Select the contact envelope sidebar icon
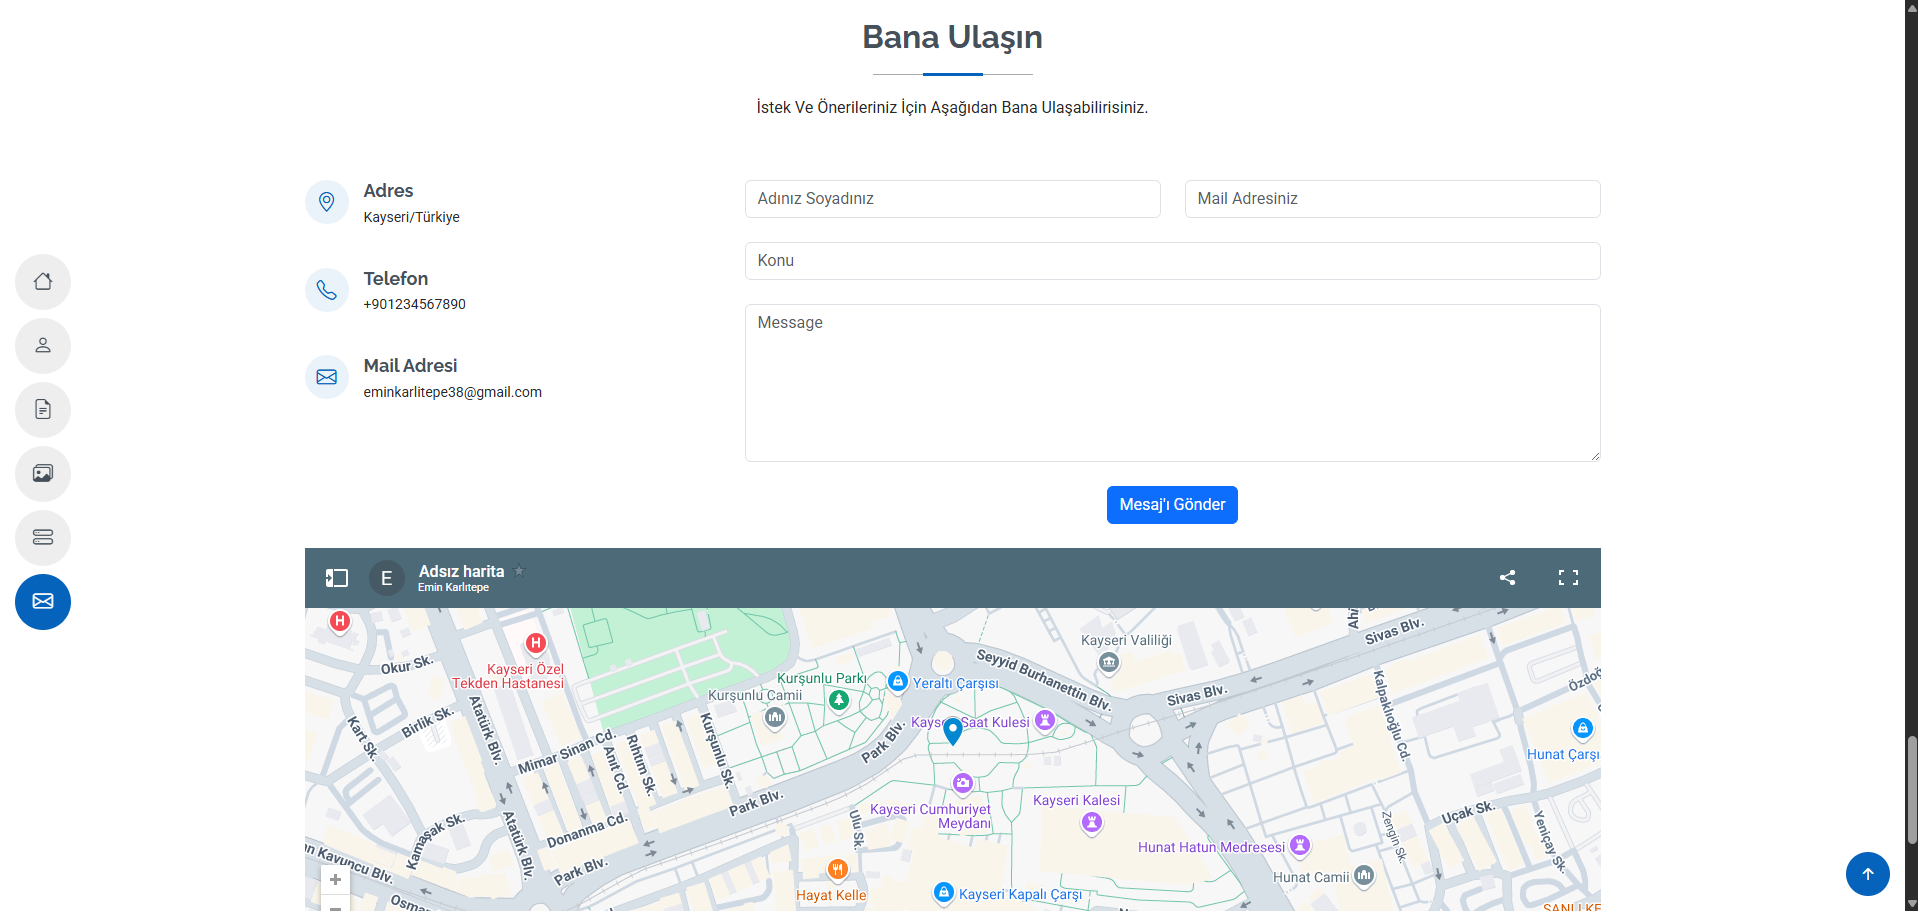Screen dimensions: 1918x911 coord(43,602)
